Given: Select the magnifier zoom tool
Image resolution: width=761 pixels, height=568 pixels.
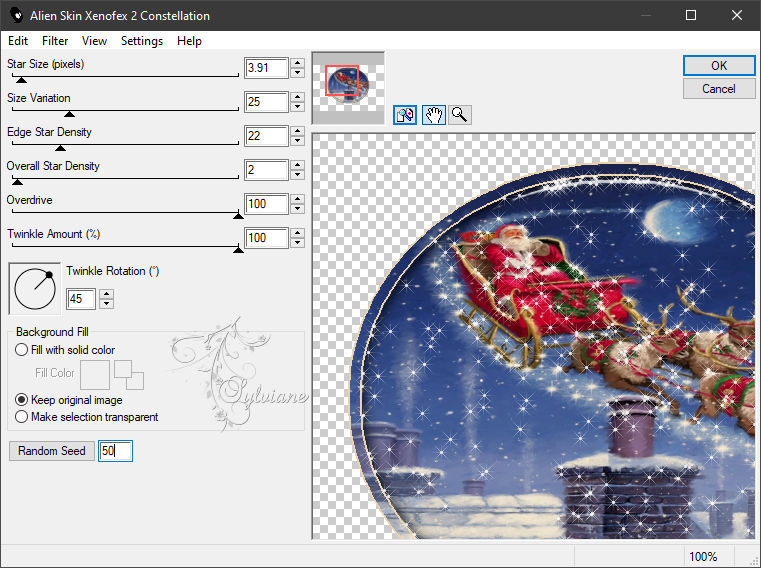Looking at the screenshot, I should coord(459,115).
